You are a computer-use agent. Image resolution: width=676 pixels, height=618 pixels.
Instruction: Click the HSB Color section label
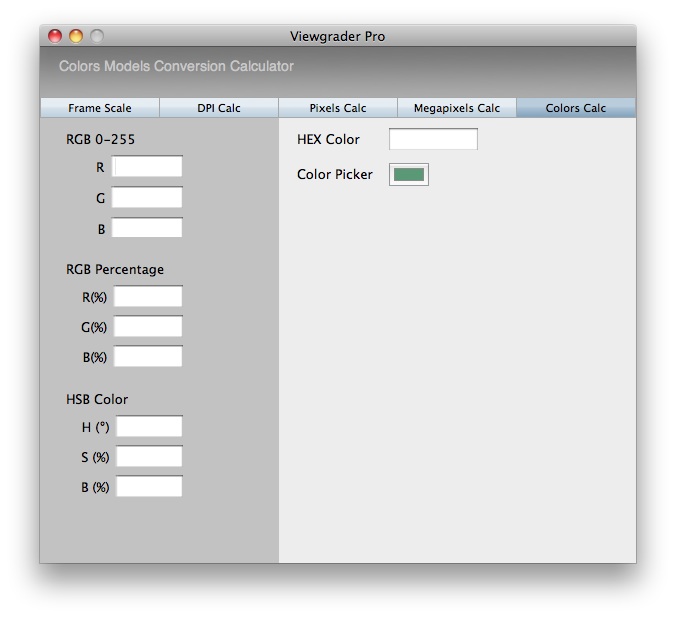(x=97, y=399)
